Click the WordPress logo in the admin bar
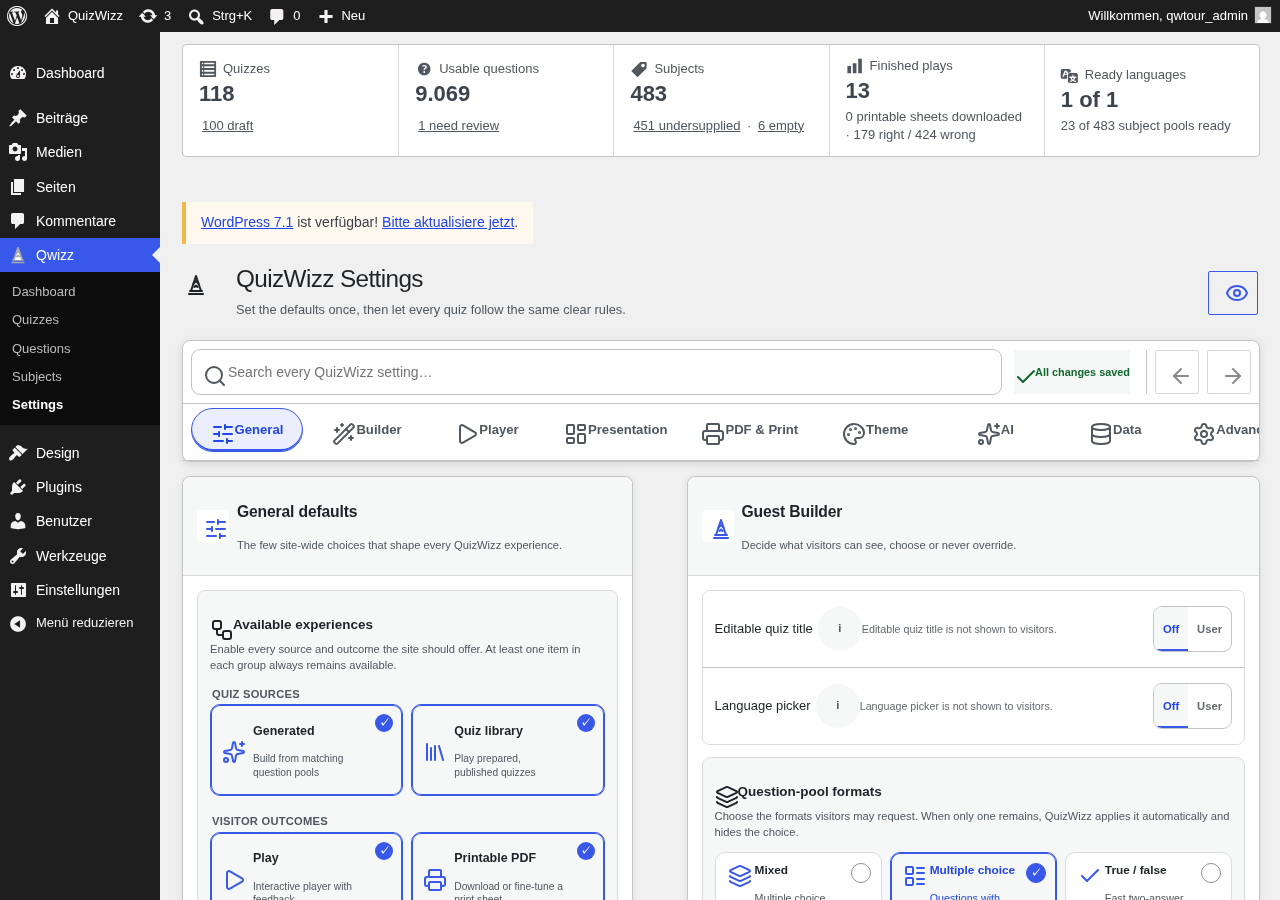 [17, 16]
